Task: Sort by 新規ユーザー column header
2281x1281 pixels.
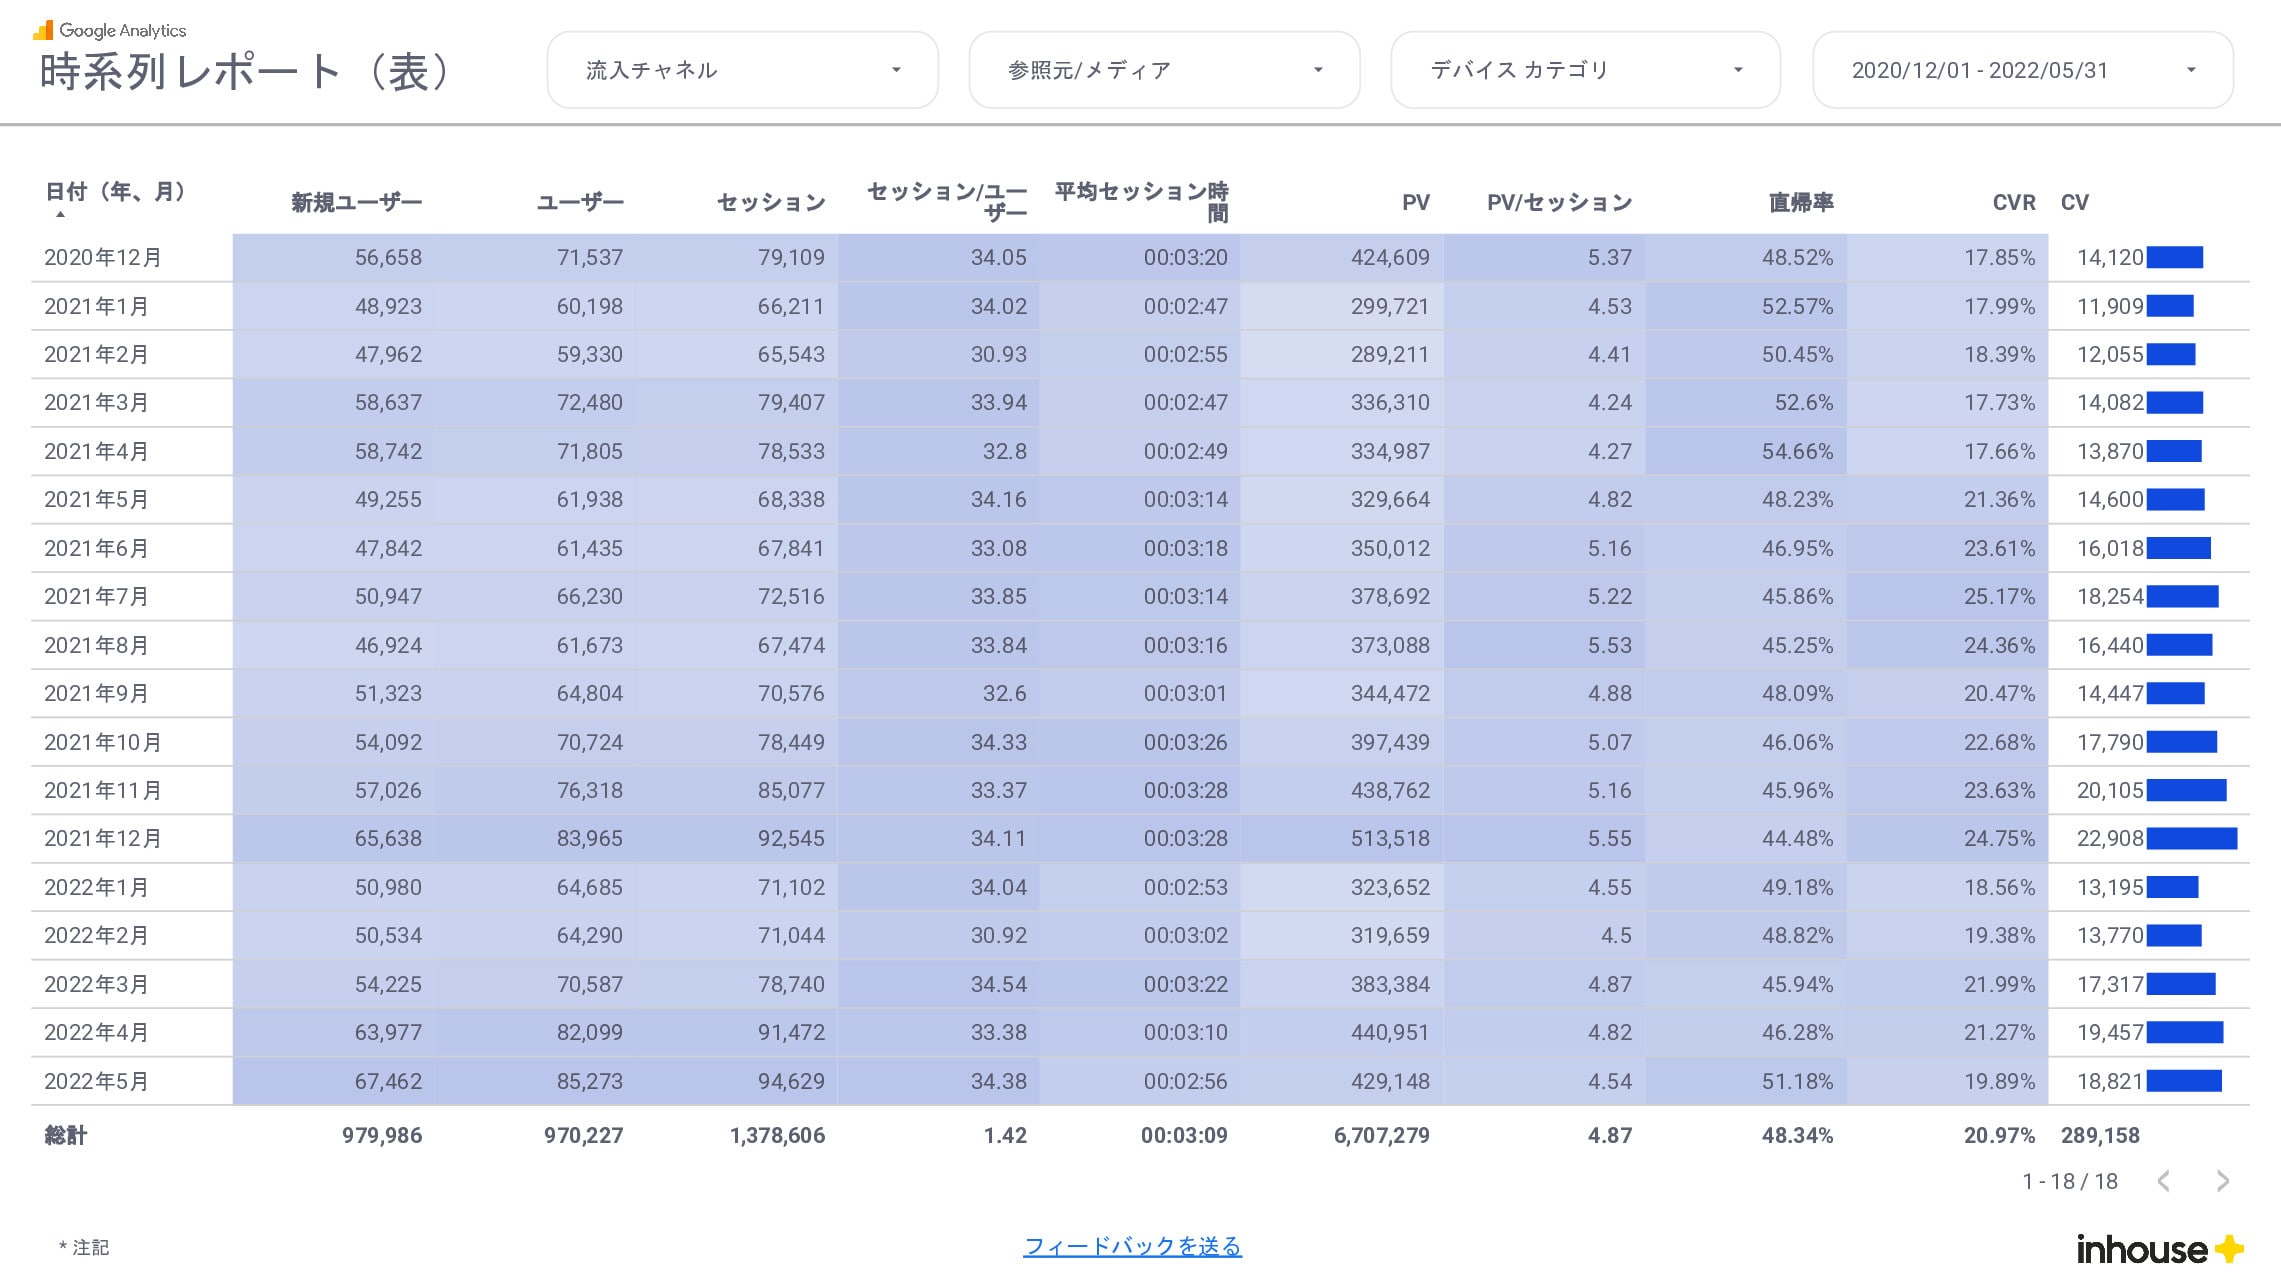Action: [x=356, y=202]
